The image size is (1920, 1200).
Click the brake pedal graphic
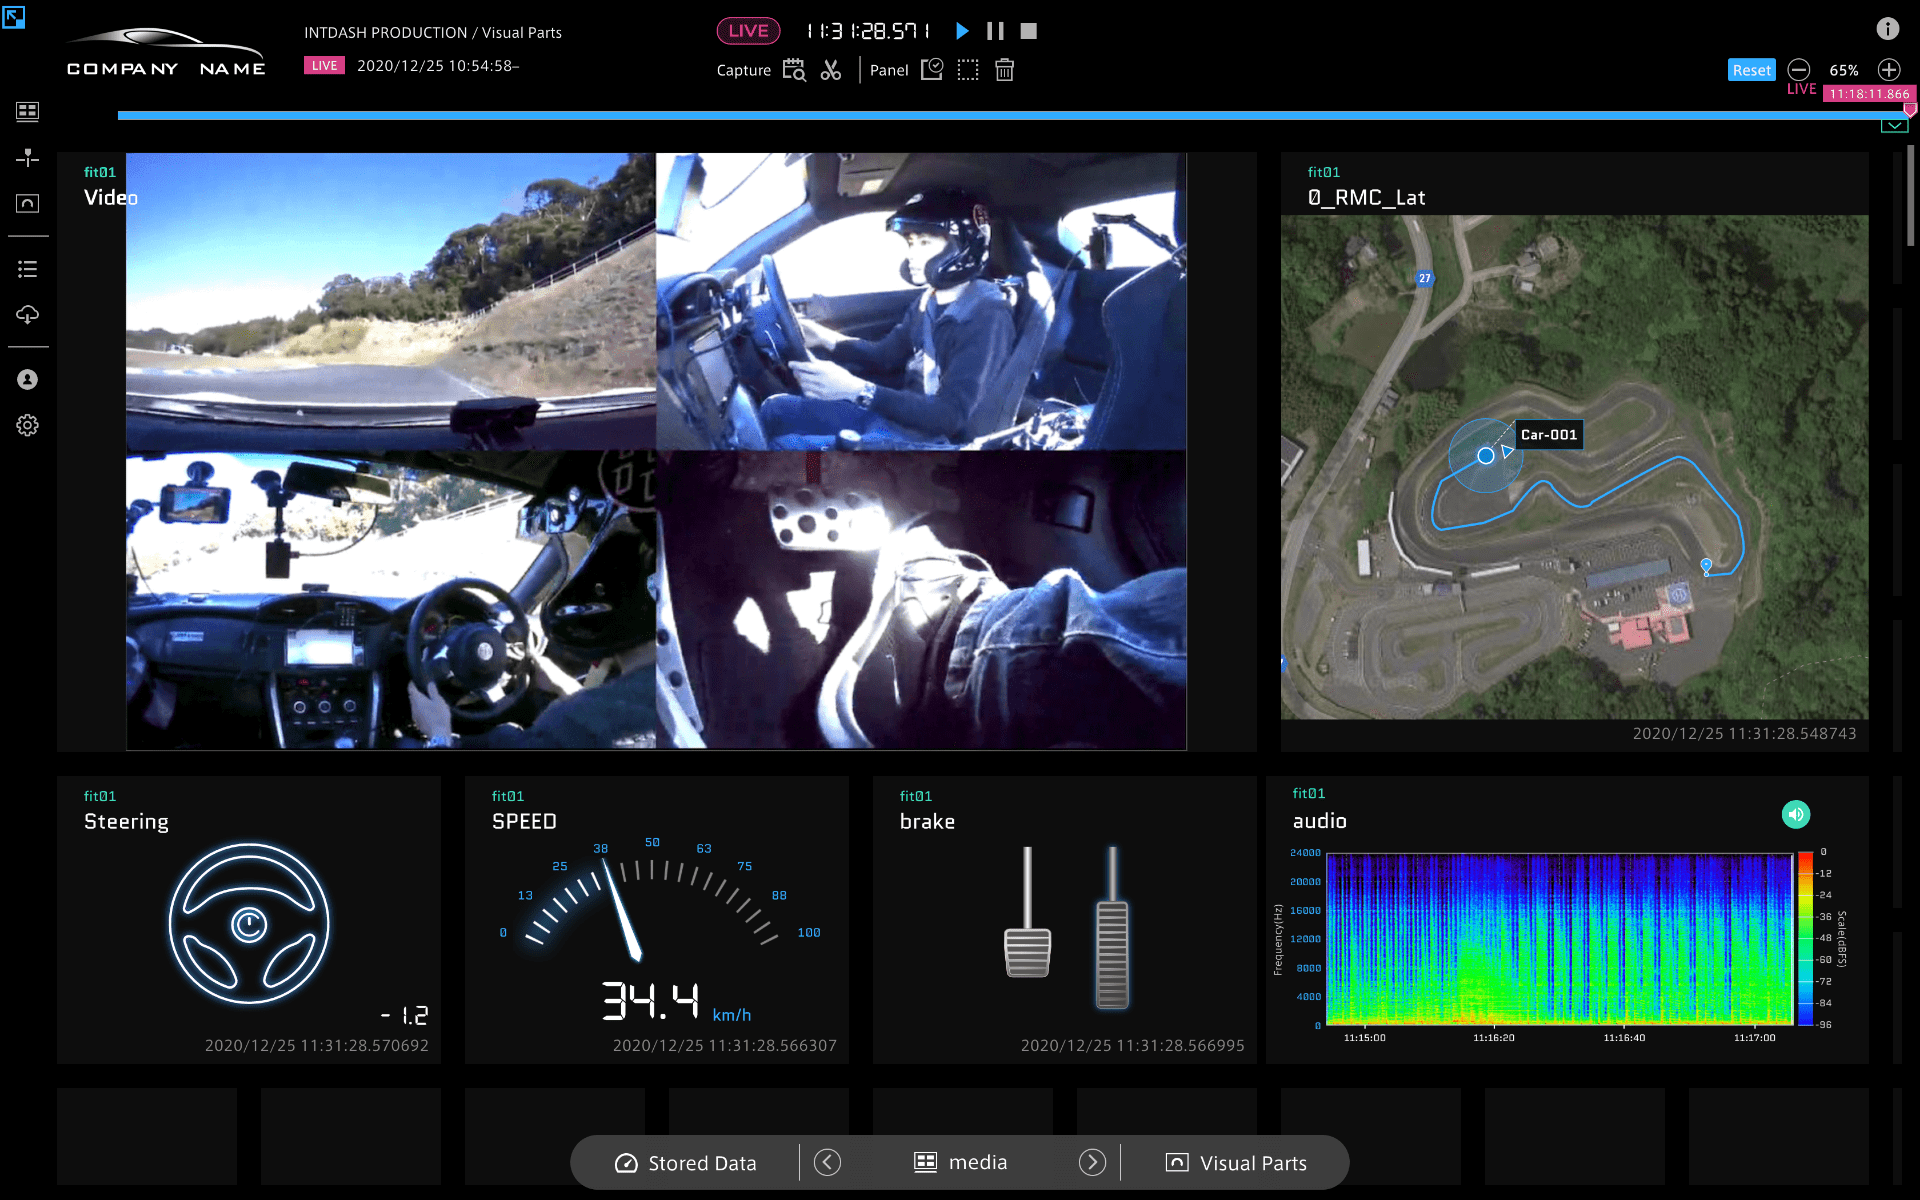point(1027,912)
